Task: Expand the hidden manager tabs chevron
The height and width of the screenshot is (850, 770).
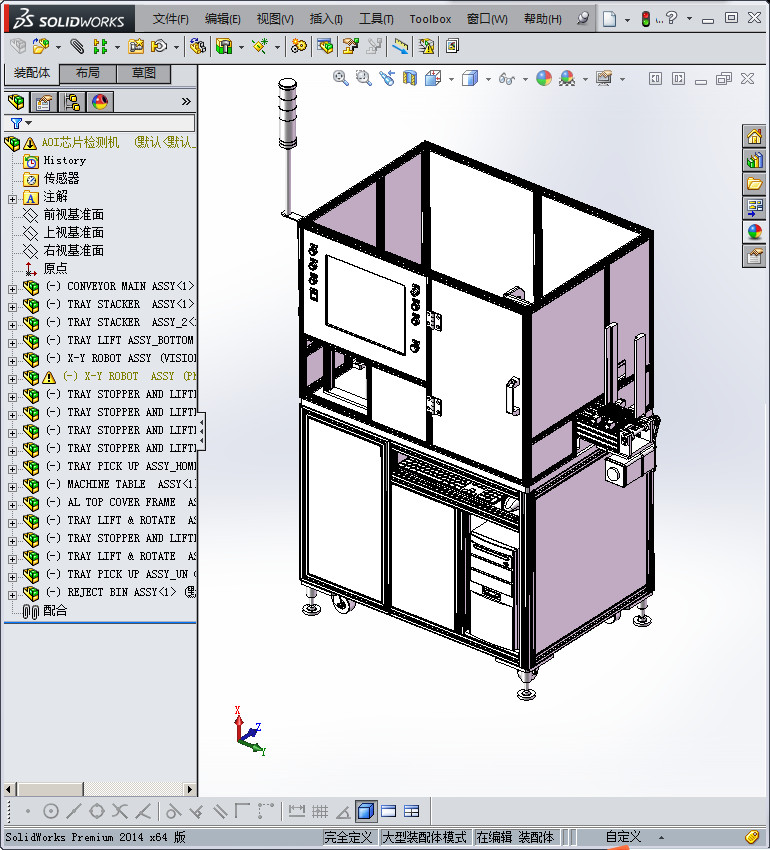Action: coord(186,102)
